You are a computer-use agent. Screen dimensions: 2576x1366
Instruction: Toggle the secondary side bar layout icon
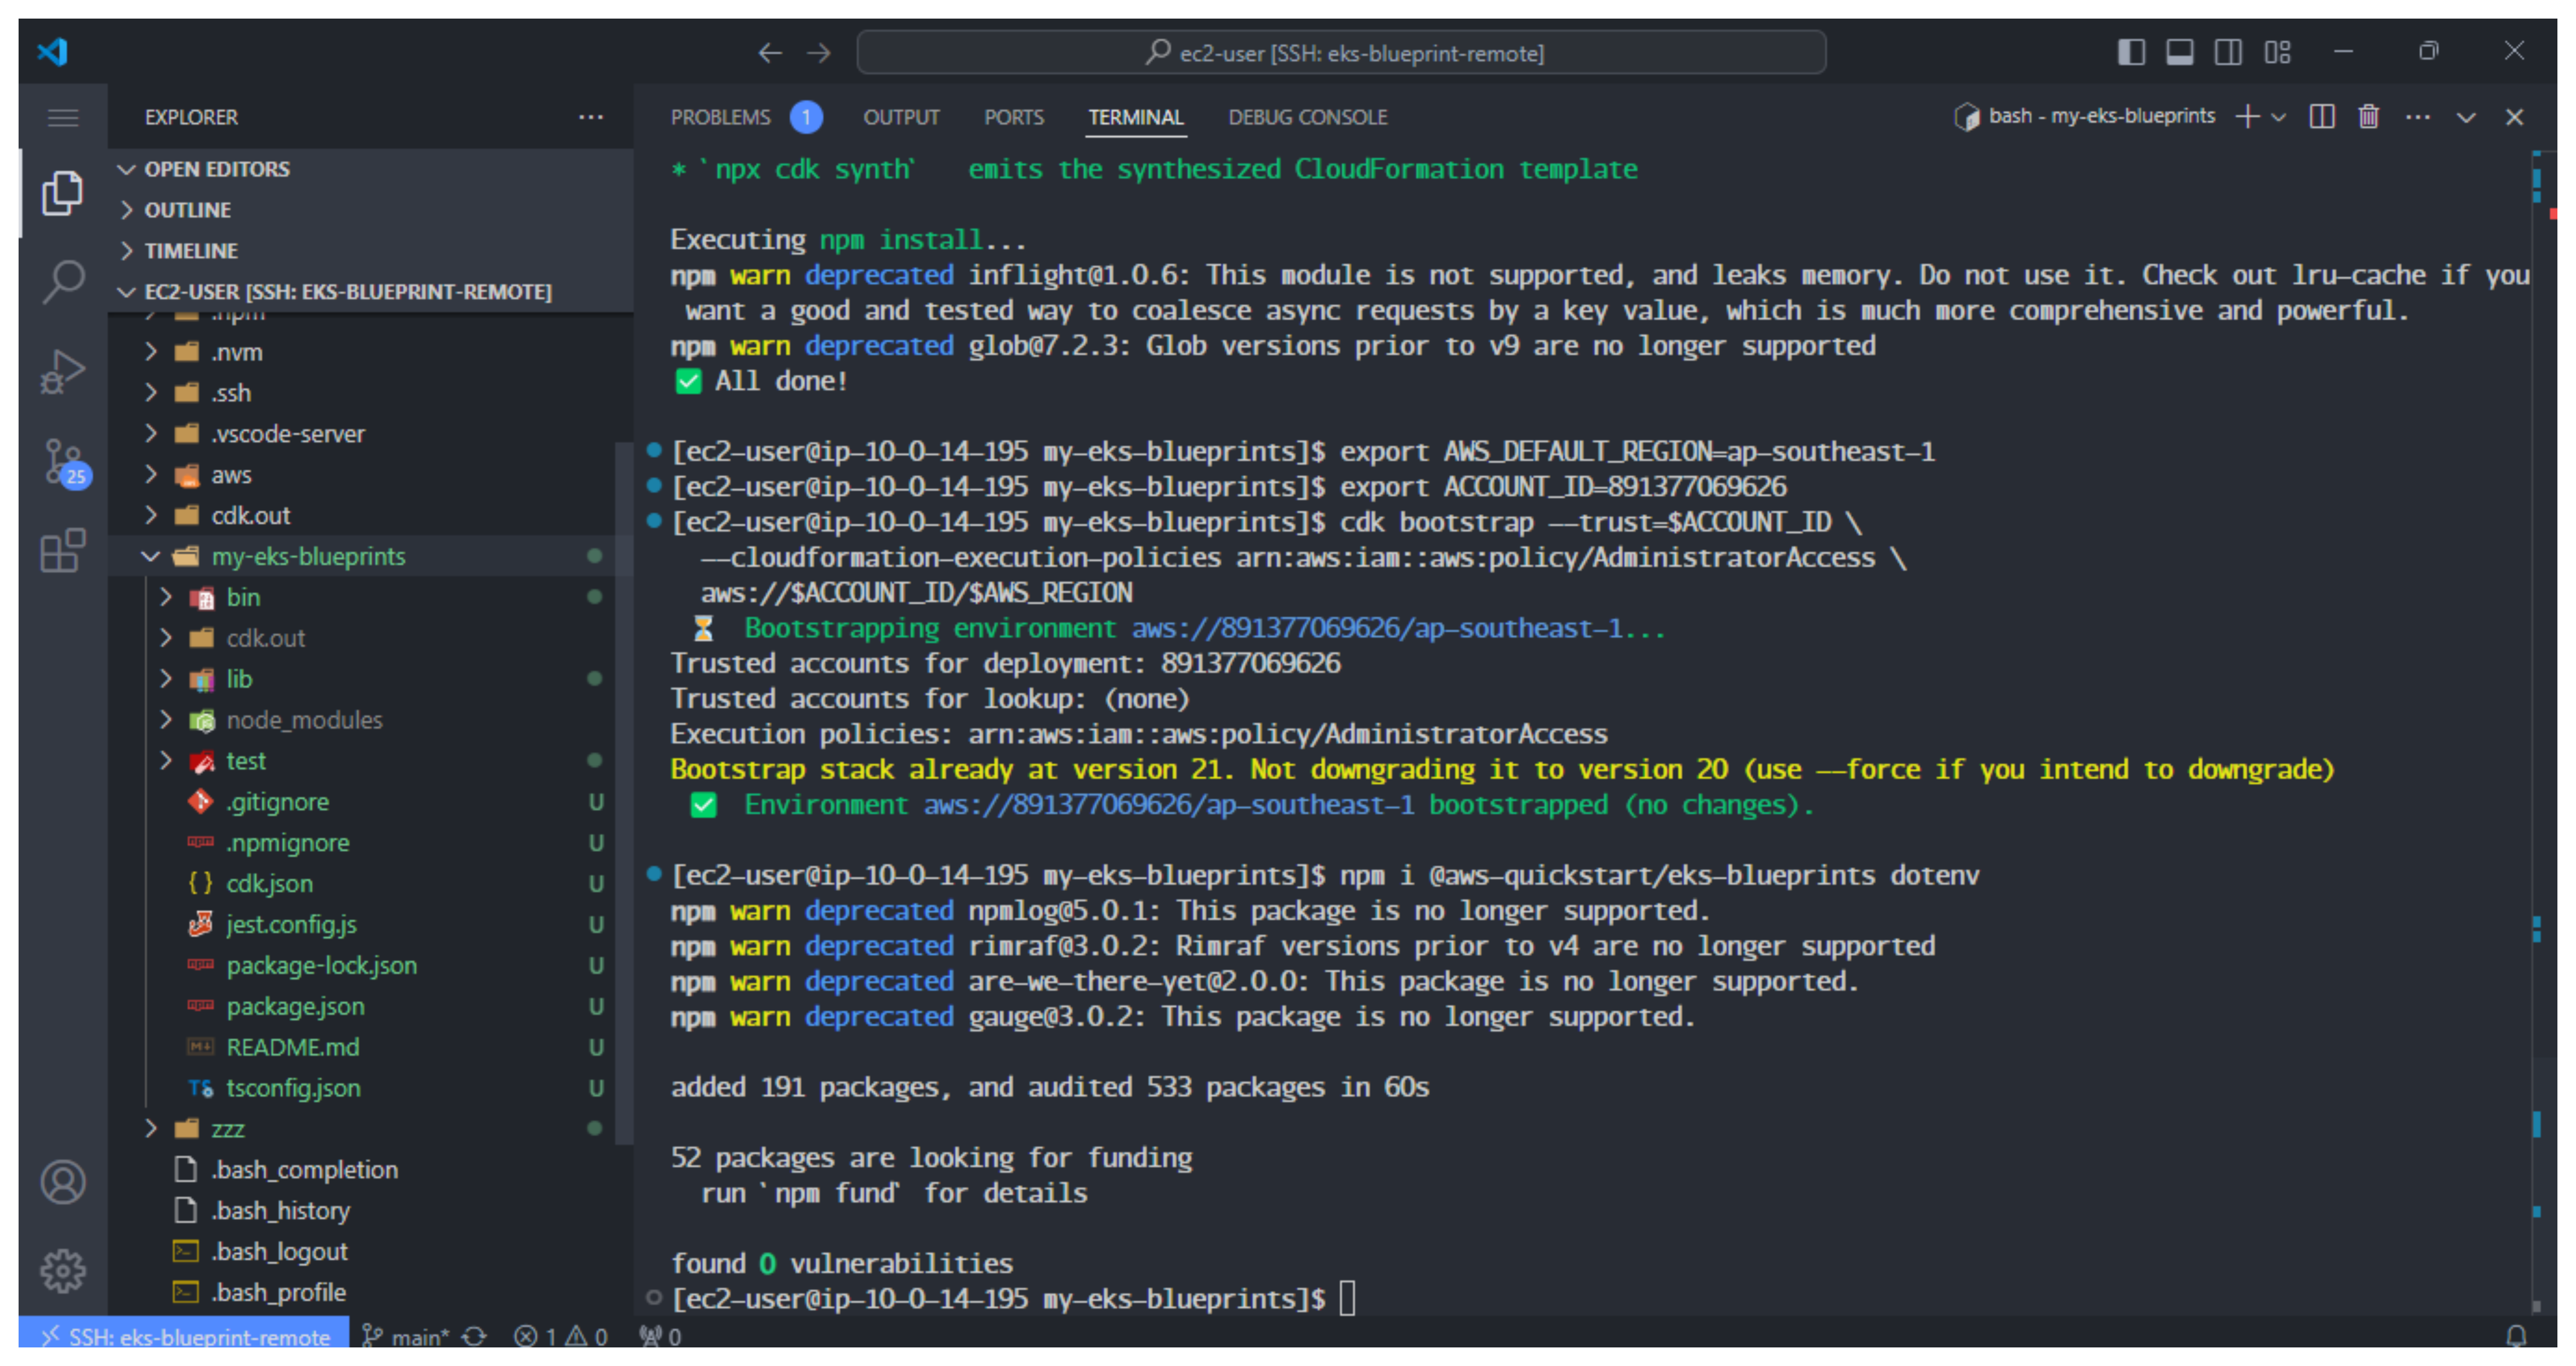pos(2228,52)
